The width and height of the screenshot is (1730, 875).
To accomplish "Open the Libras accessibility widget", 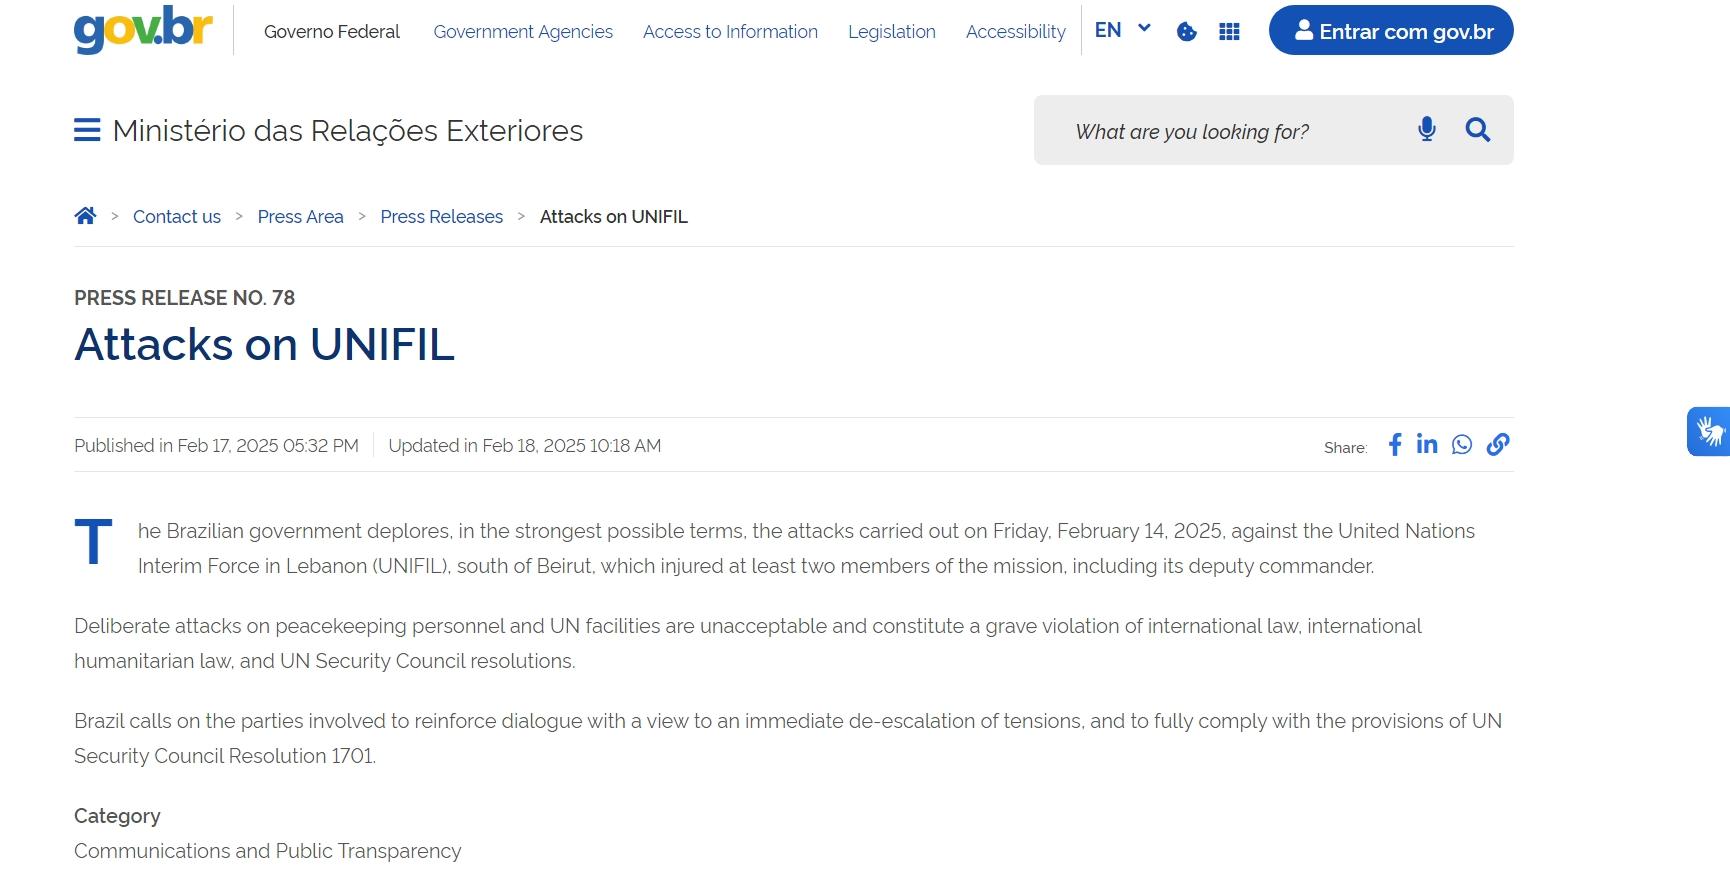I will tap(1709, 432).
